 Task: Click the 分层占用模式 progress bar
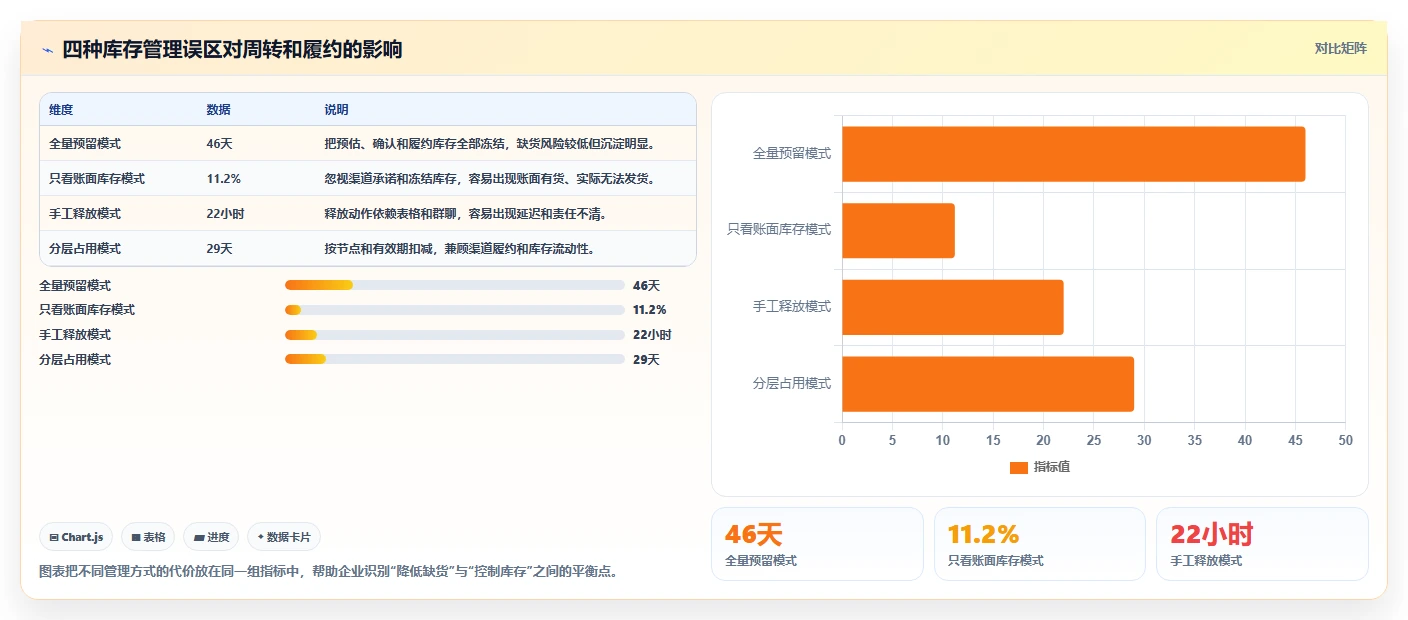click(x=455, y=359)
